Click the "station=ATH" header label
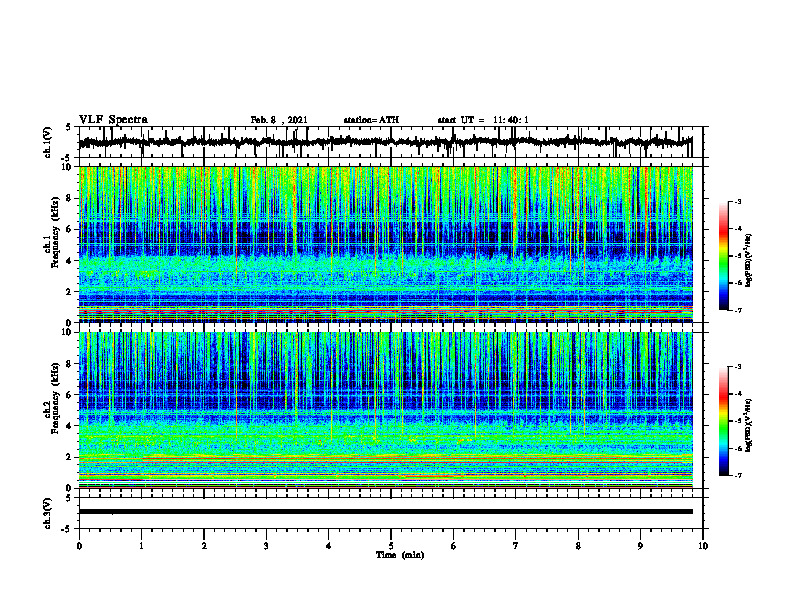The height and width of the screenshot is (612, 792). point(371,120)
